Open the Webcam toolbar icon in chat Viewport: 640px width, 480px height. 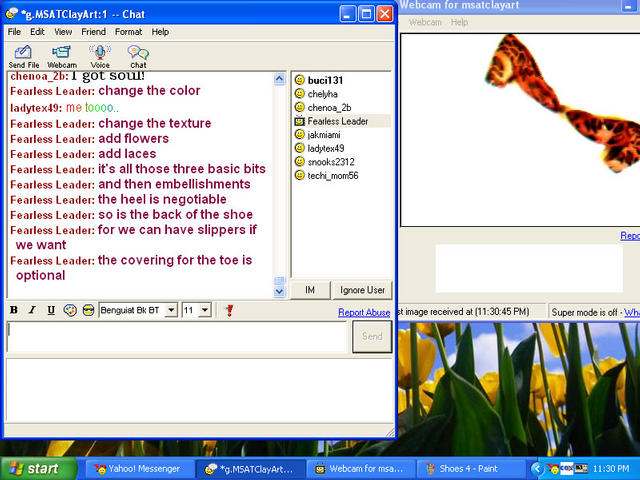click(x=62, y=56)
